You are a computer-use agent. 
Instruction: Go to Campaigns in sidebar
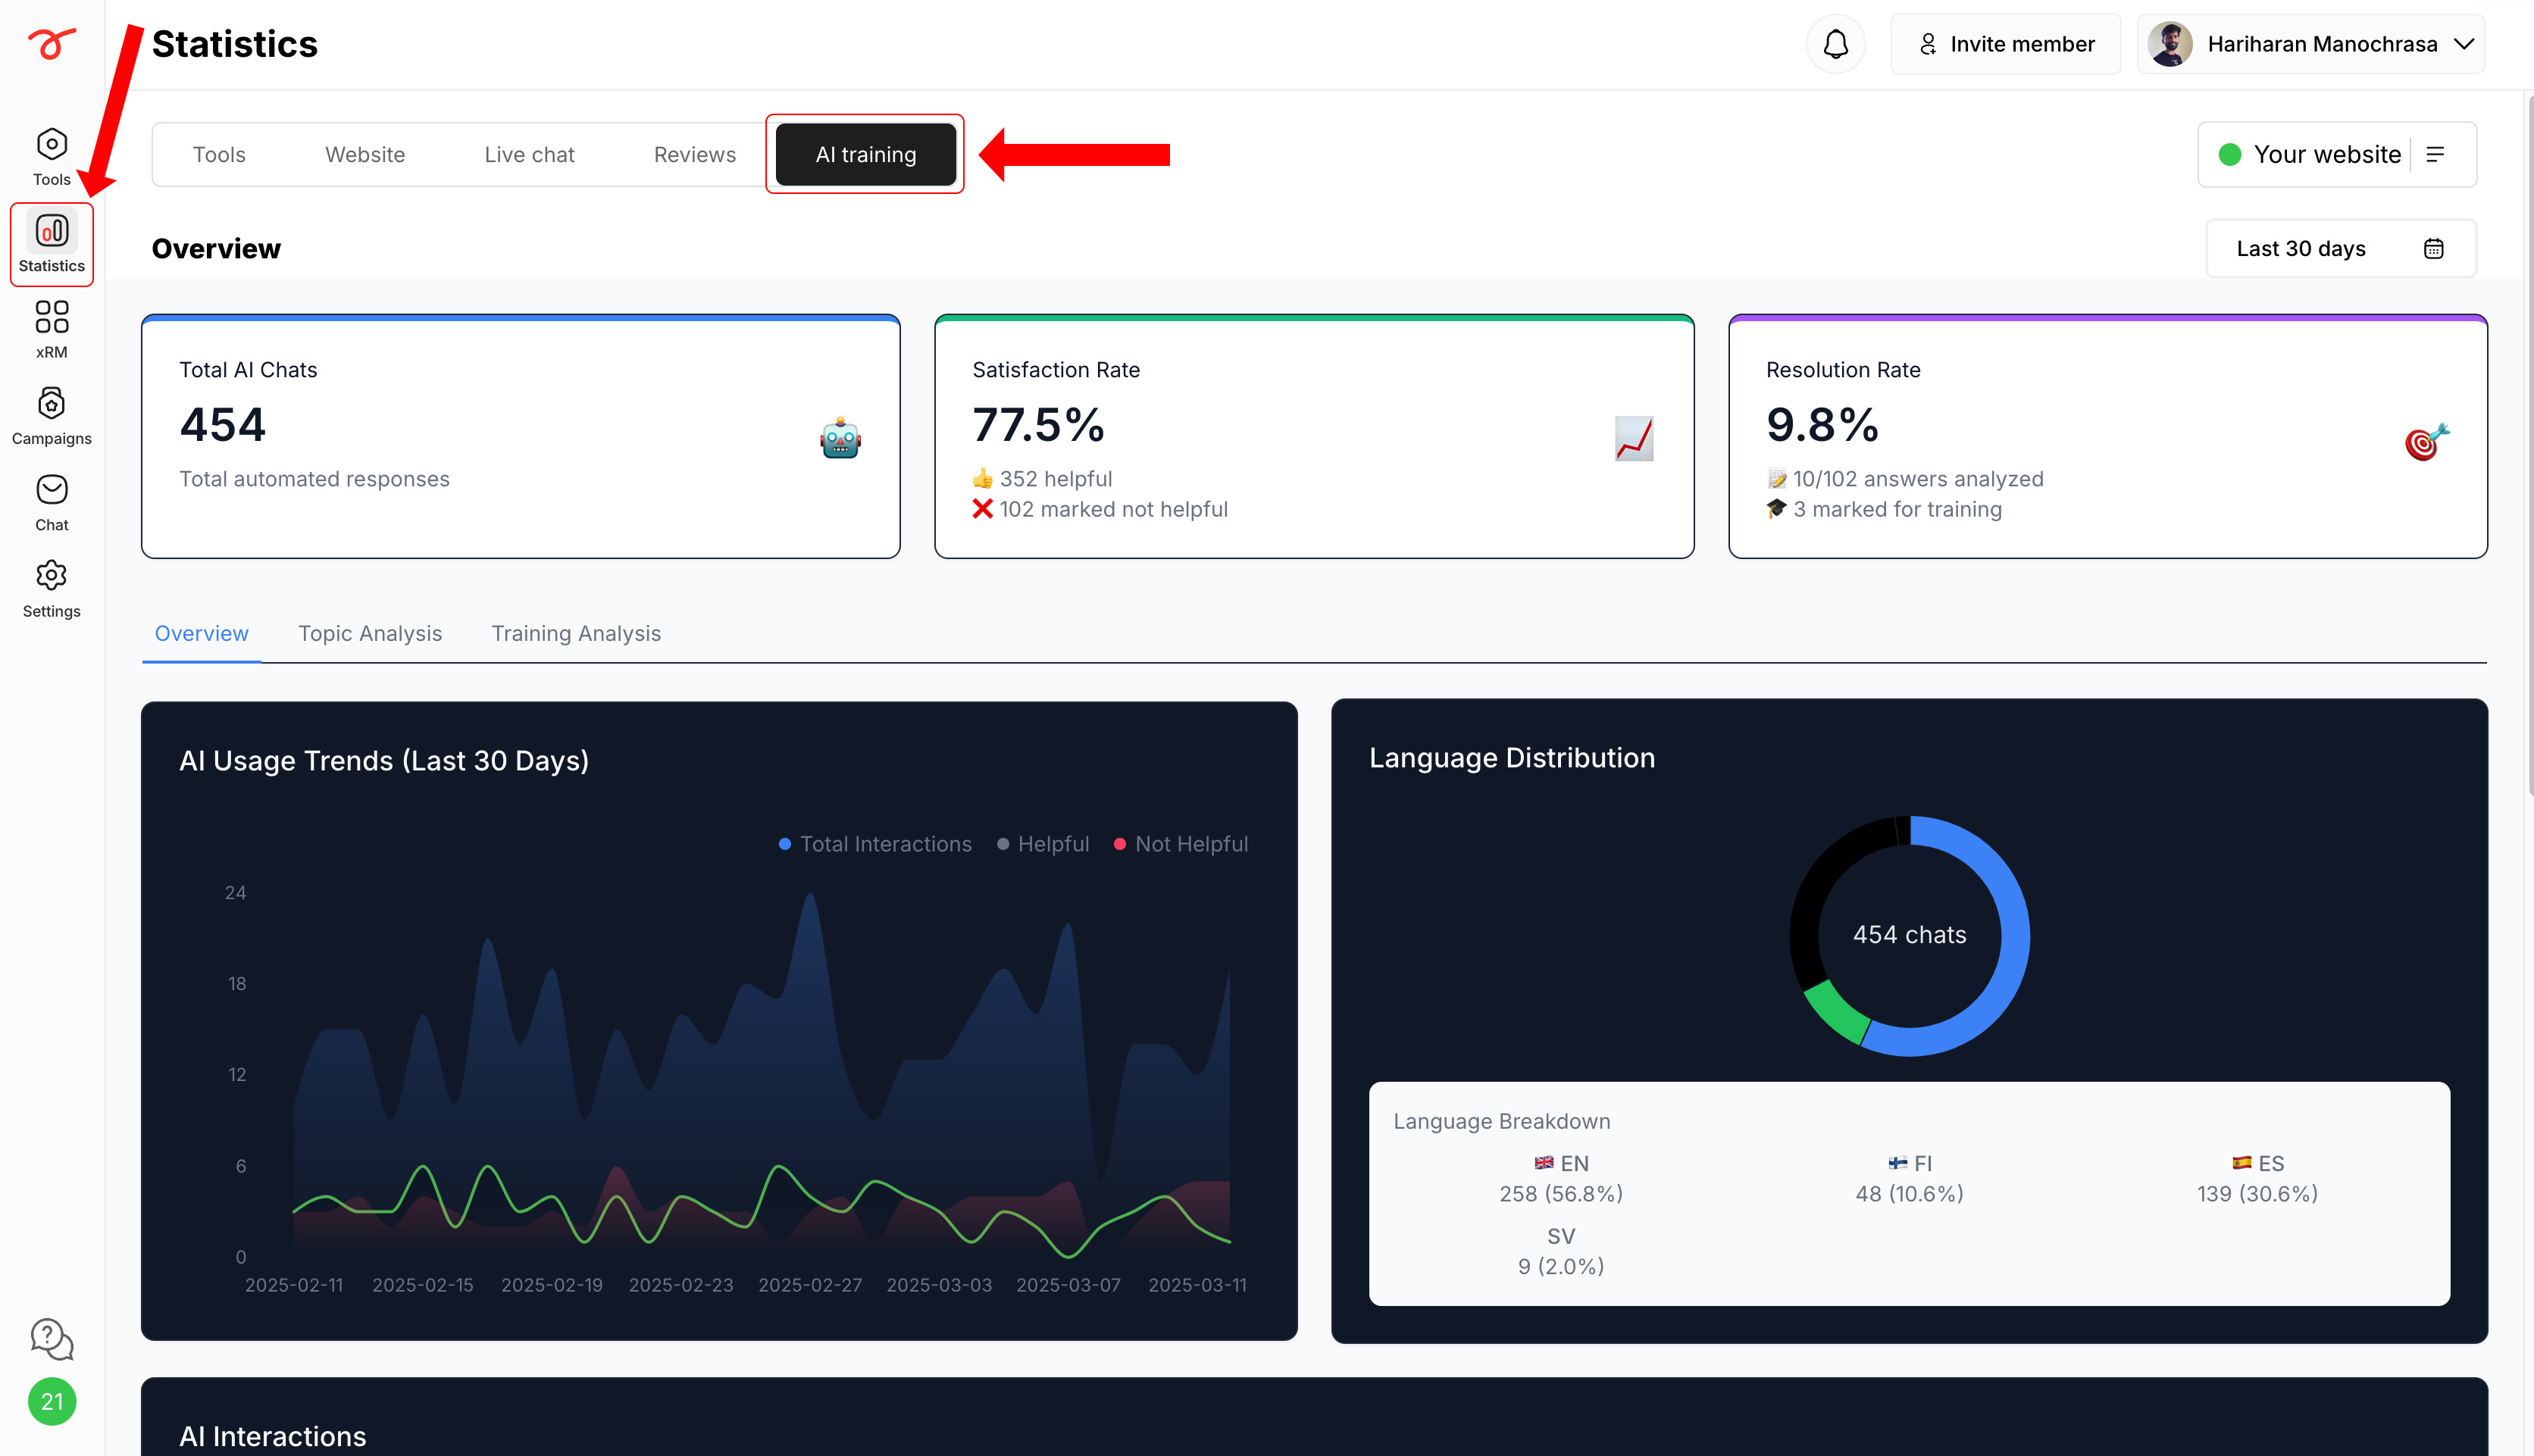(x=51, y=416)
